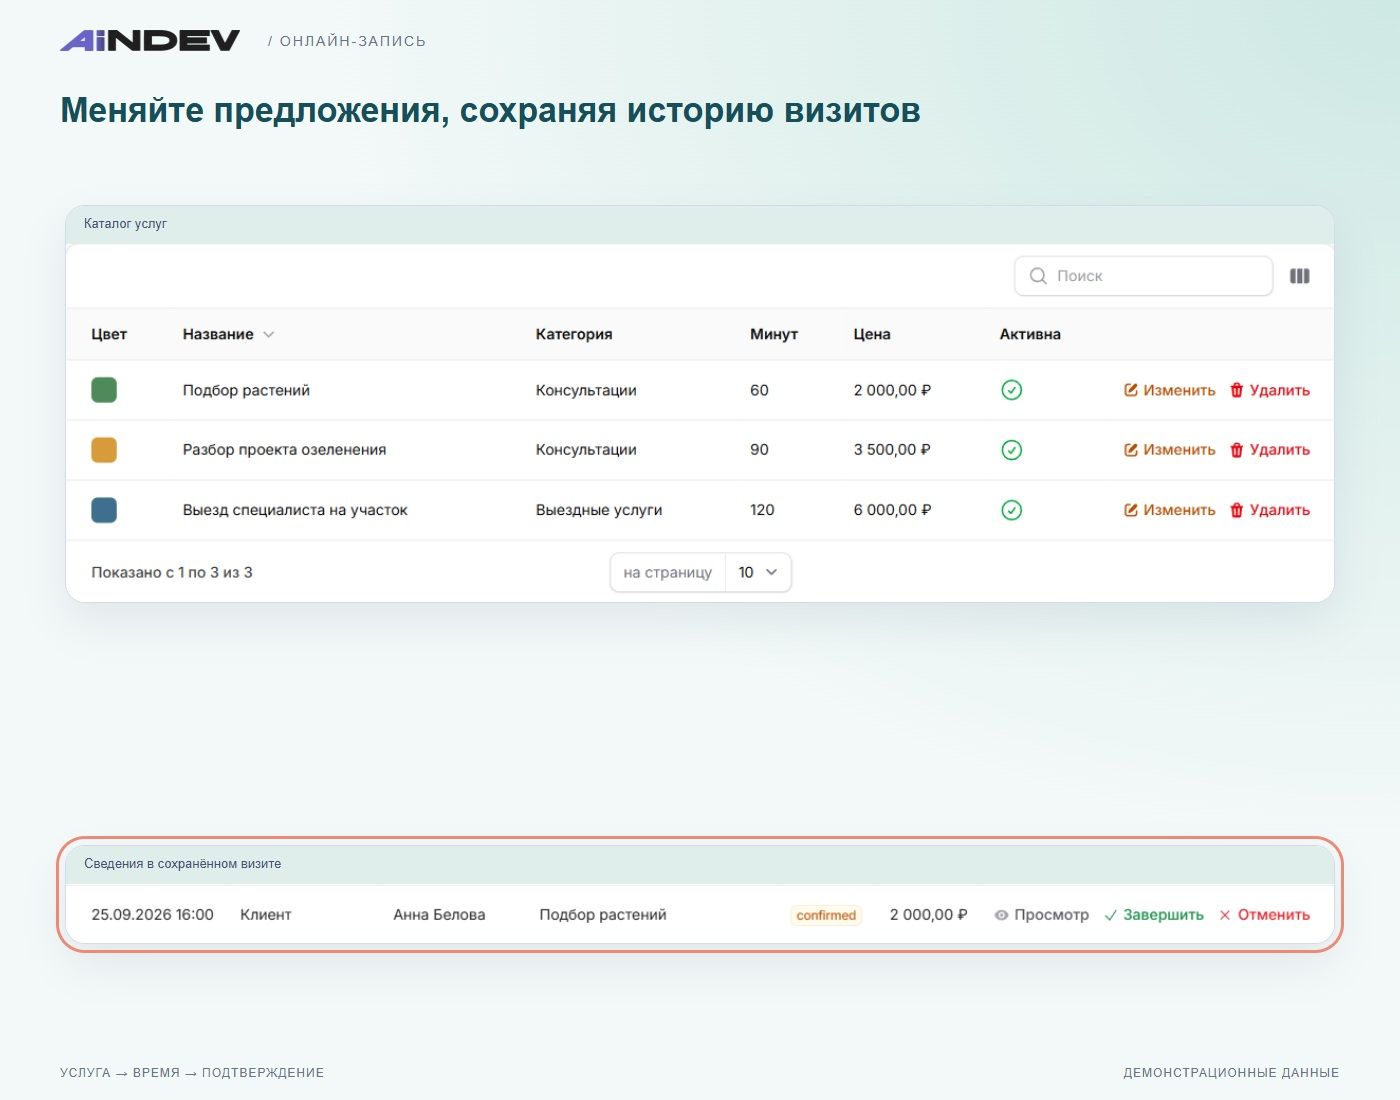Screen dimensions: 1400x1100
Task: Click green color swatch of Подбор растений
Action: point(104,390)
